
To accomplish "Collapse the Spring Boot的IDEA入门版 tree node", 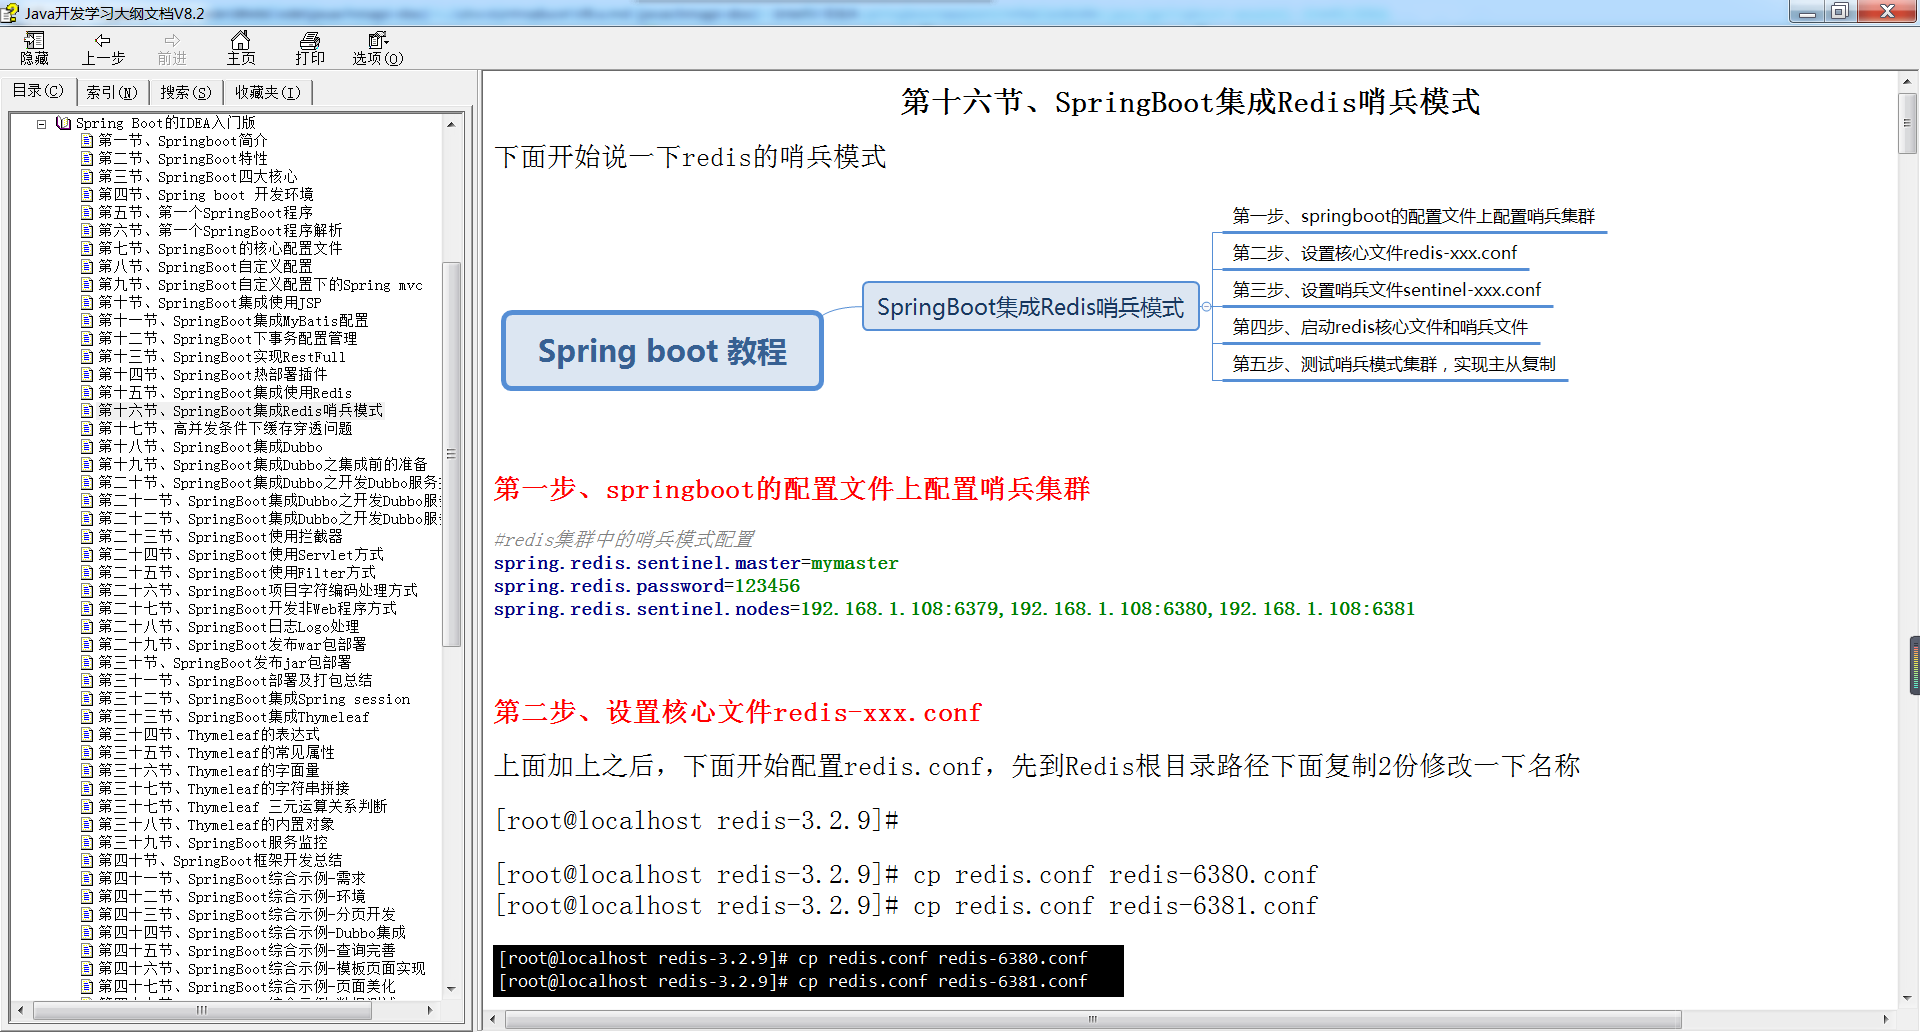I will coord(42,124).
